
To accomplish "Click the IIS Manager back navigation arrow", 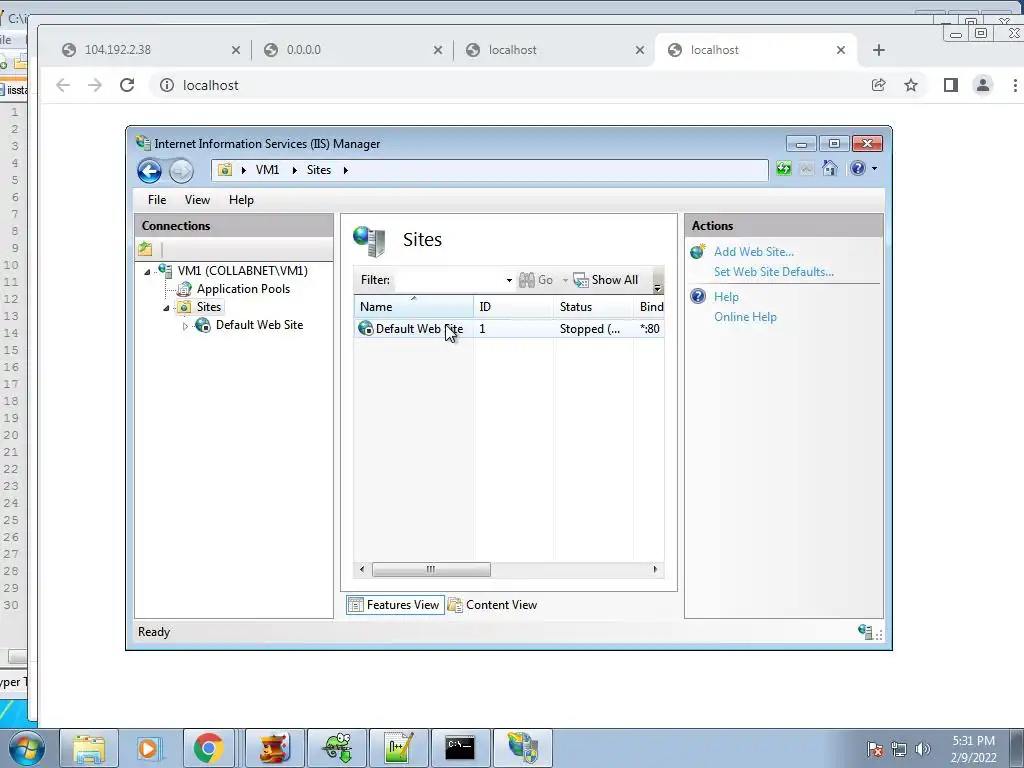I will coord(150,171).
